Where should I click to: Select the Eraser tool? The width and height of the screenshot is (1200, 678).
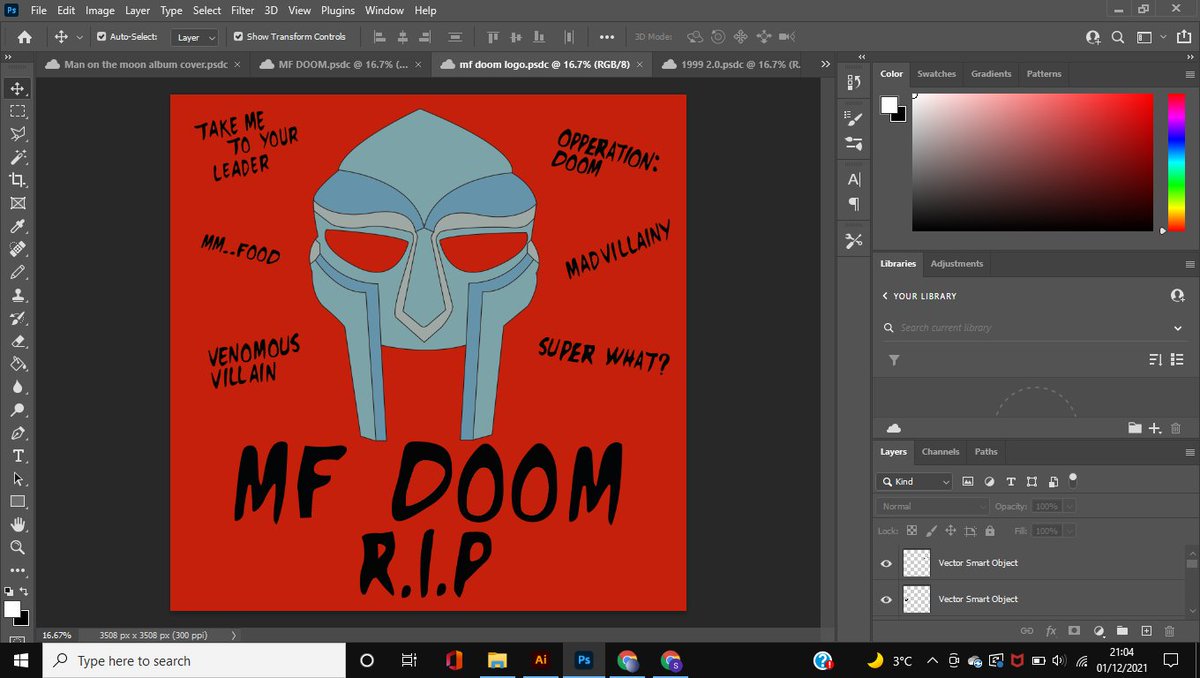tap(18, 341)
